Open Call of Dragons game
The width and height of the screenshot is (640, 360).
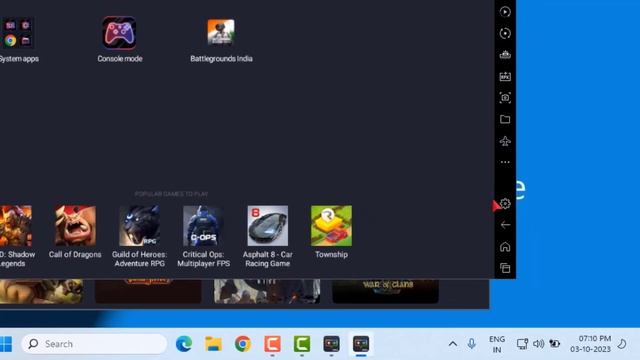coord(76,226)
